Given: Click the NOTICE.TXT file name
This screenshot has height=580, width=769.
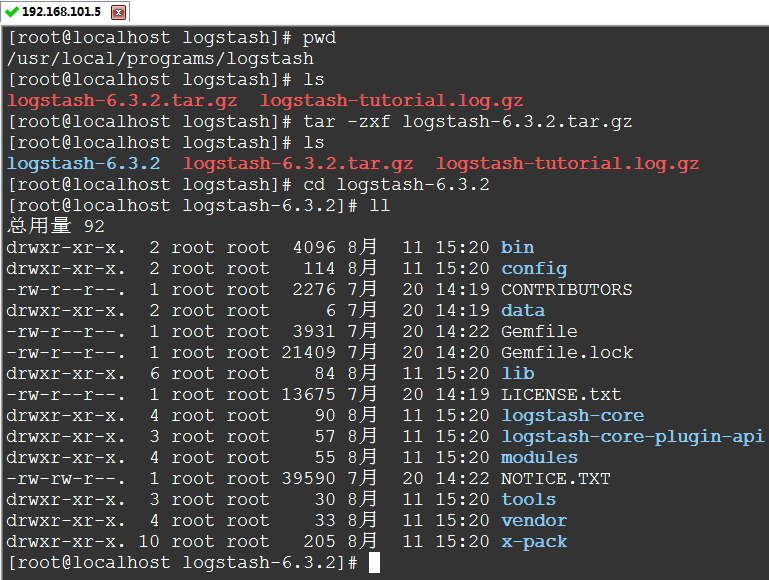Looking at the screenshot, I should click(x=555, y=478).
